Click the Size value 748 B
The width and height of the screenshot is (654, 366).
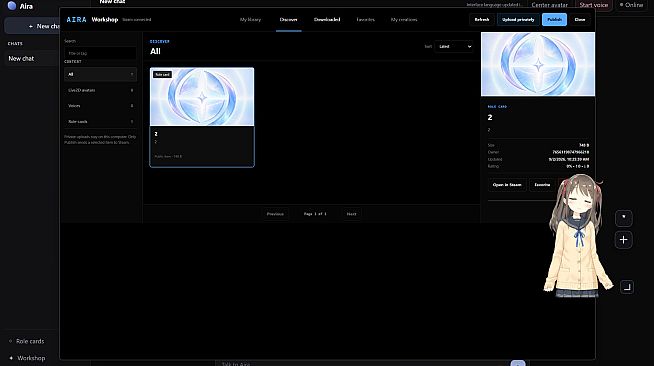click(x=584, y=145)
